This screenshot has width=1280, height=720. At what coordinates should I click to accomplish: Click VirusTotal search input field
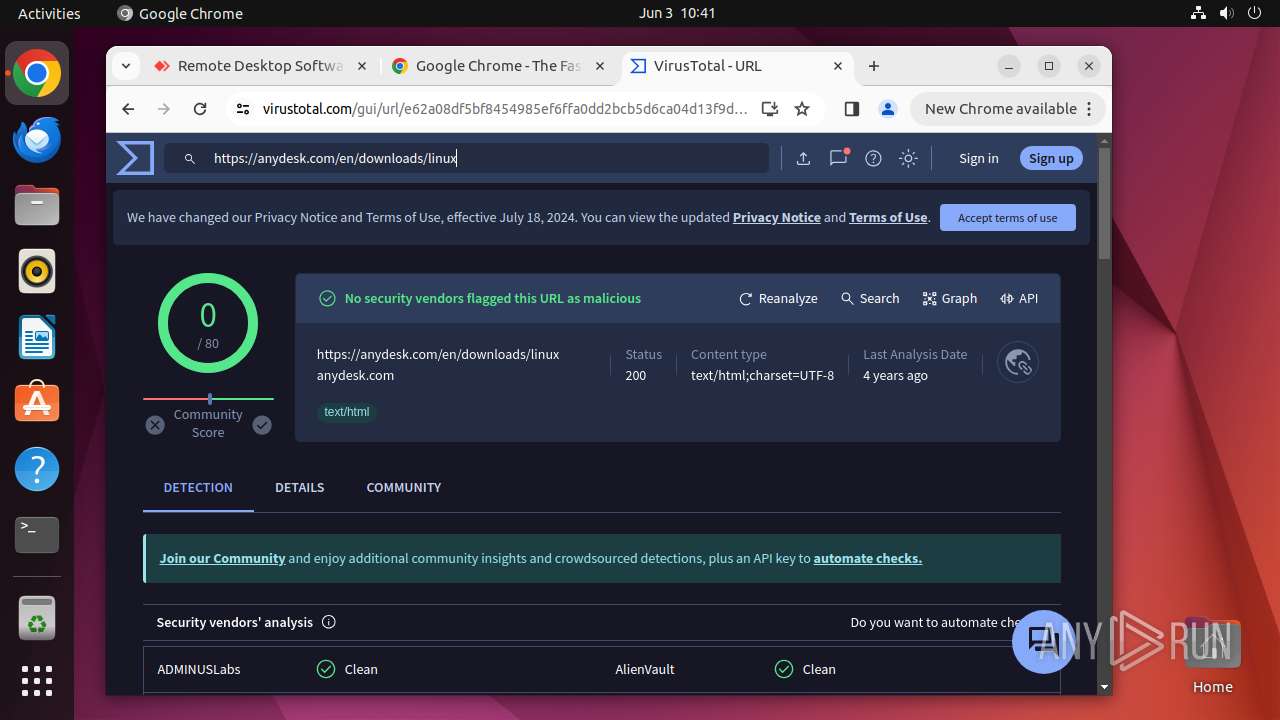tap(467, 158)
